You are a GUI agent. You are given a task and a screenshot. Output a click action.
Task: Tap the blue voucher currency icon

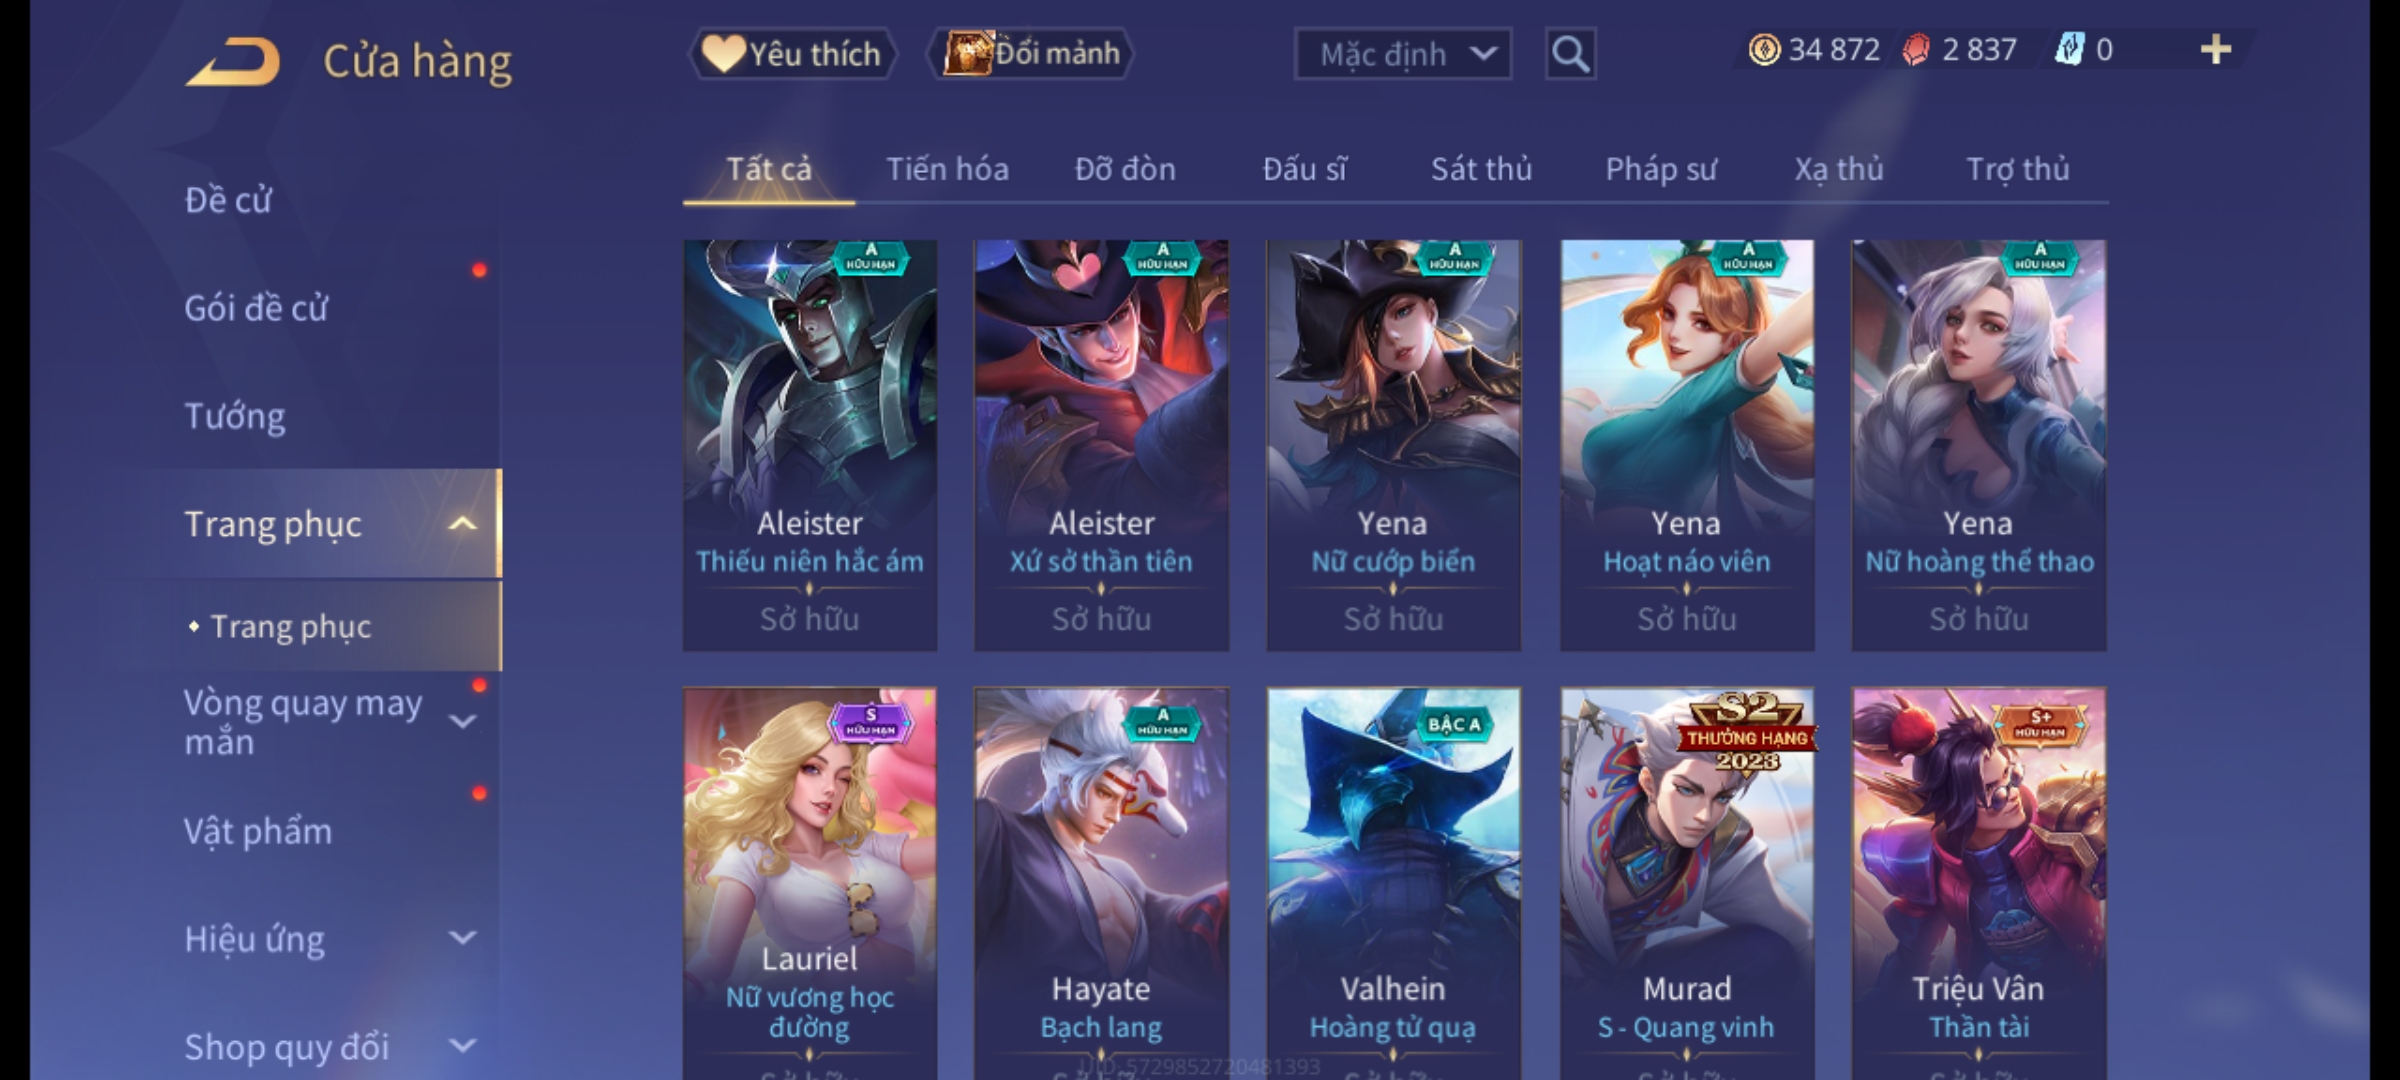pos(2069,50)
